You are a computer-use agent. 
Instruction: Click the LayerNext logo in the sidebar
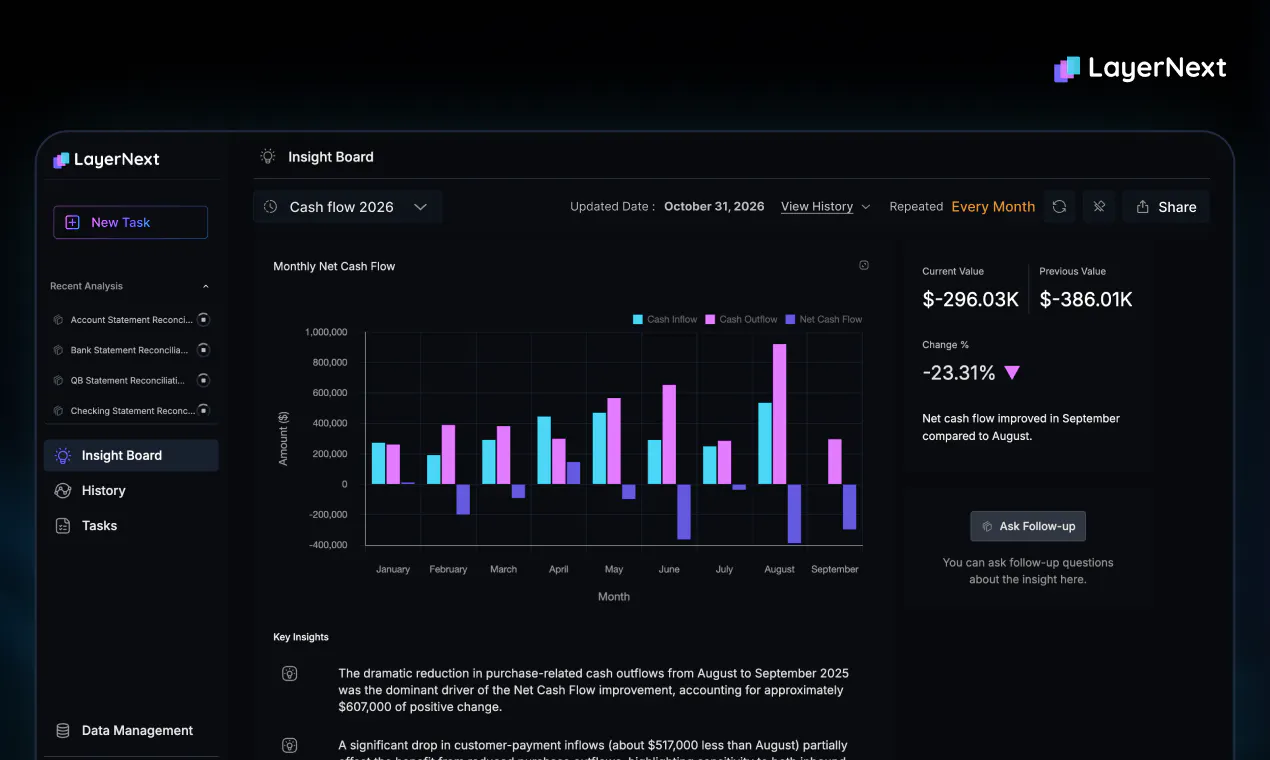106,159
